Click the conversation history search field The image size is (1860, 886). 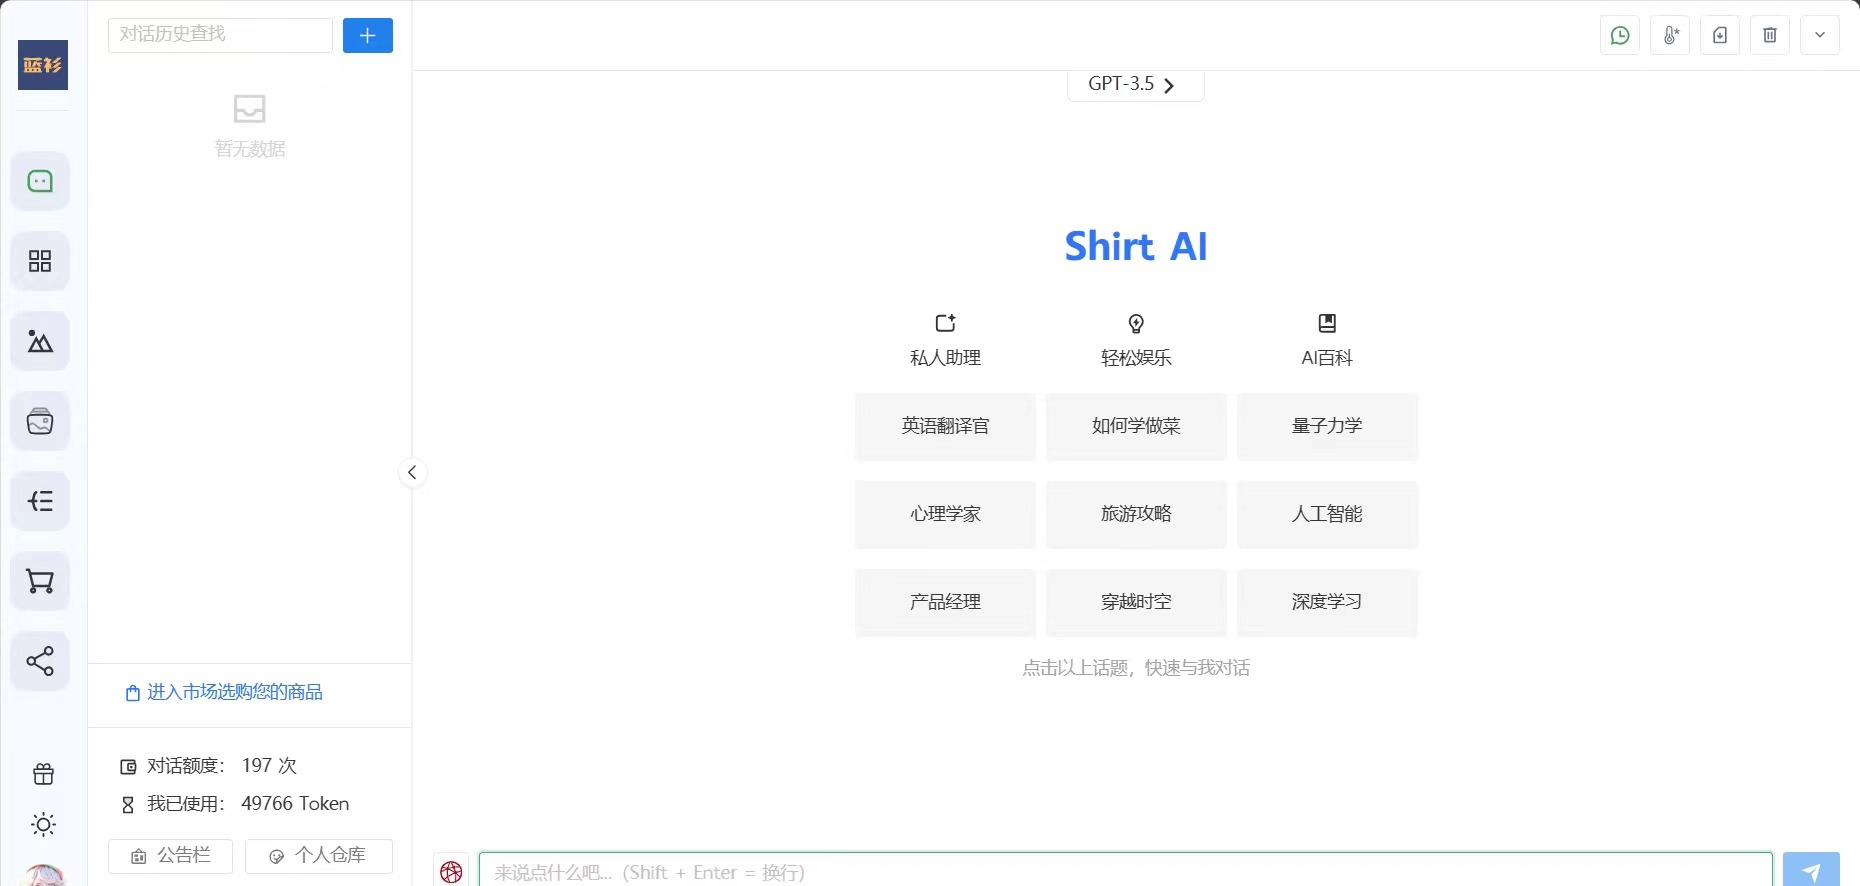(220, 35)
